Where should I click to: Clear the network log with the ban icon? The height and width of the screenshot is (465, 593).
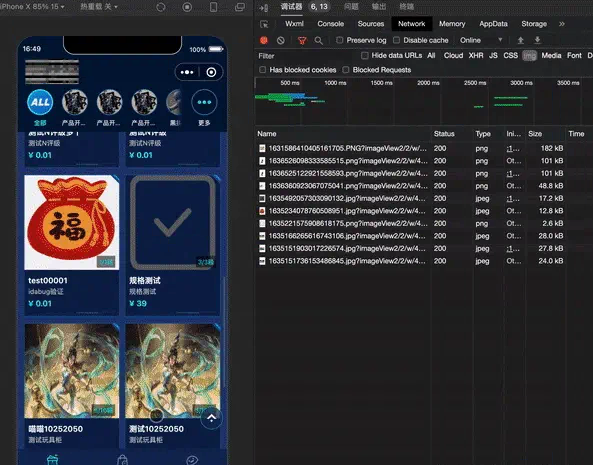click(x=281, y=40)
